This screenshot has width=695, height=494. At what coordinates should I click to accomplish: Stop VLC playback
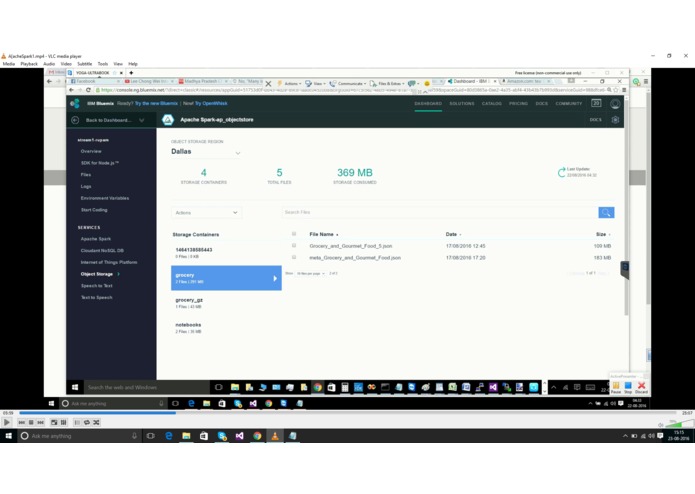click(x=31, y=422)
